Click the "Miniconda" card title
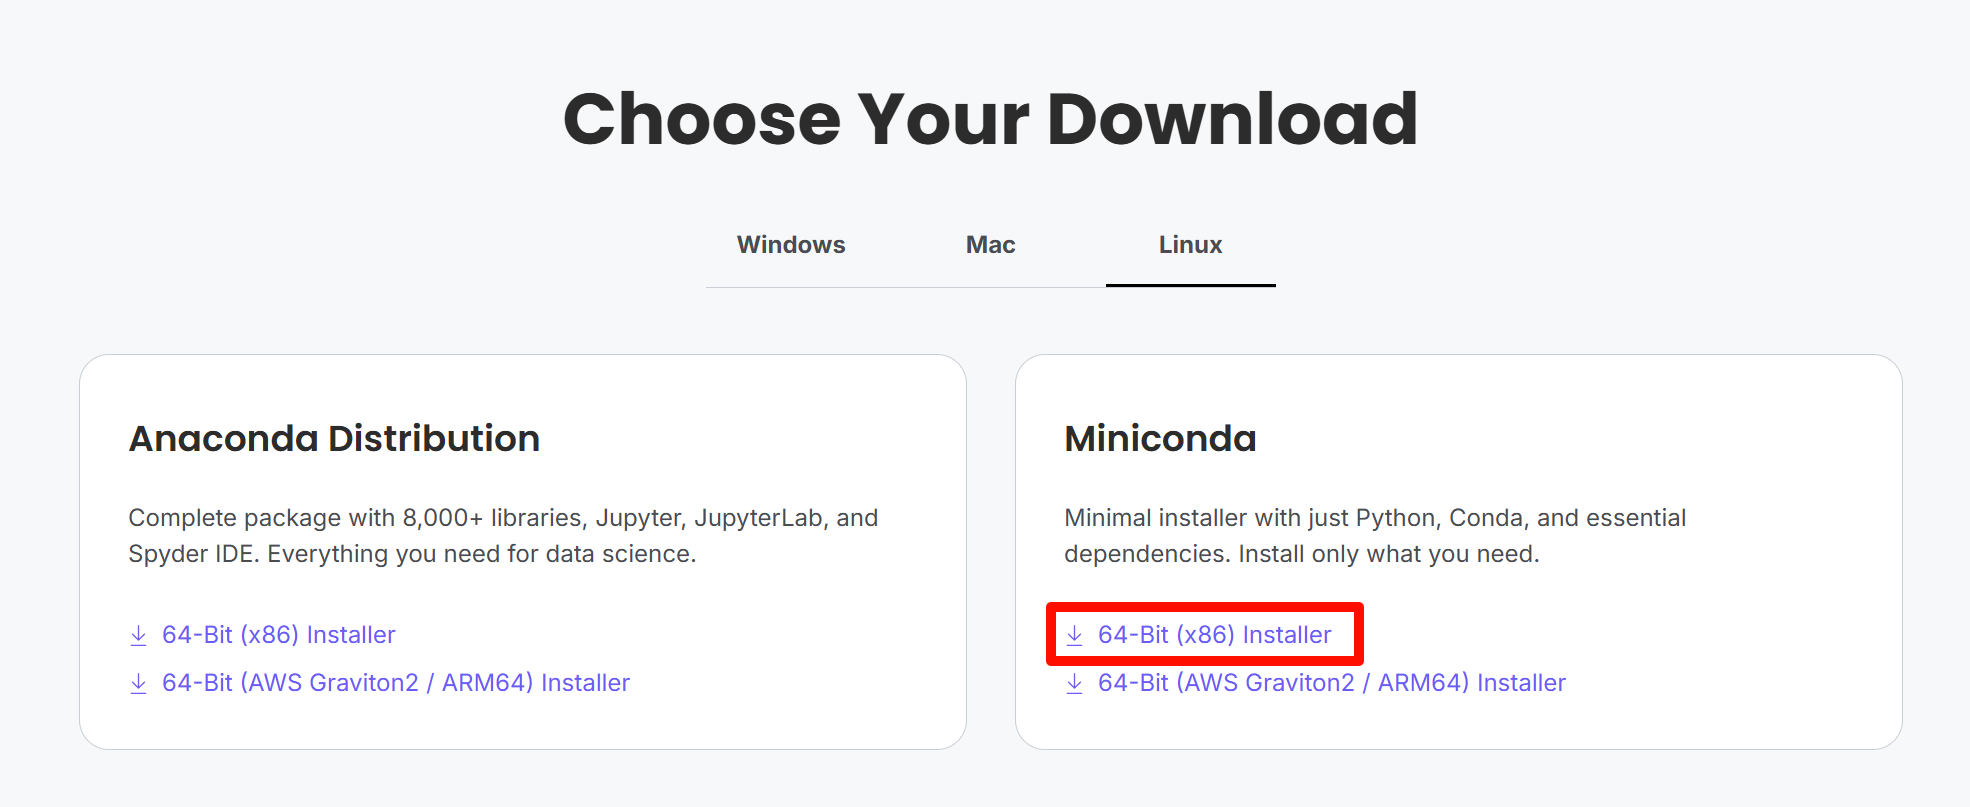This screenshot has width=1970, height=807. tap(1160, 438)
